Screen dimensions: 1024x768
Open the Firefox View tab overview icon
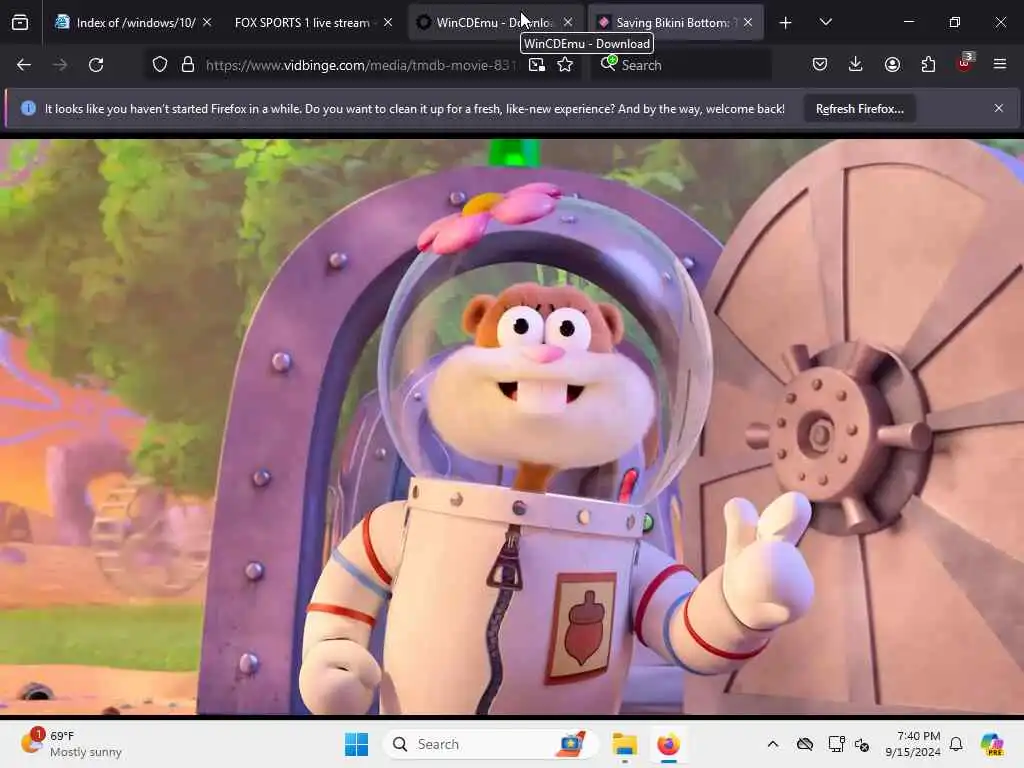[20, 22]
